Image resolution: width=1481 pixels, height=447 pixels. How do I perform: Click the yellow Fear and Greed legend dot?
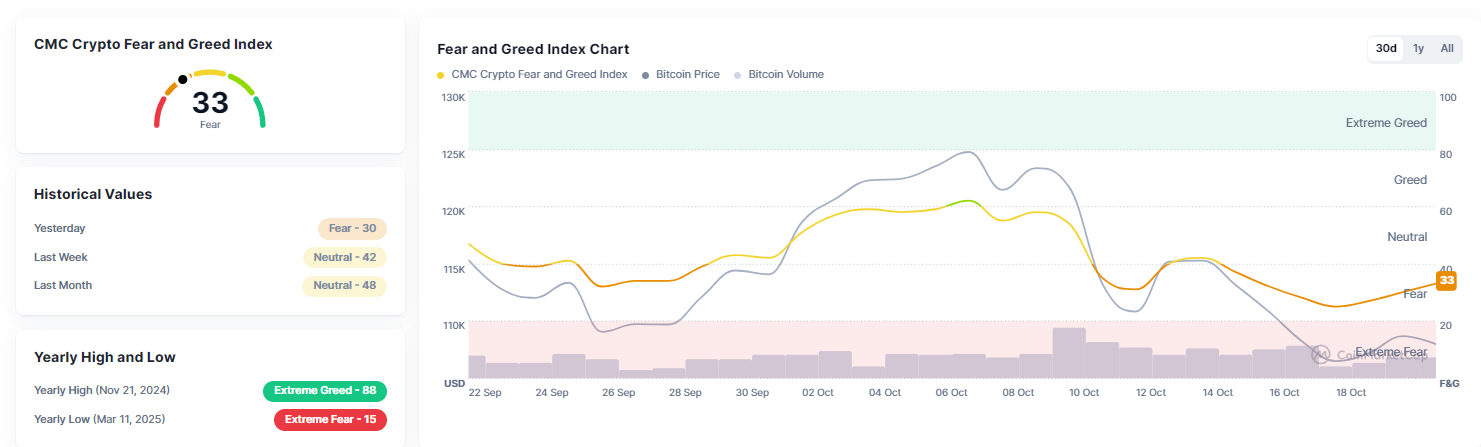point(442,75)
